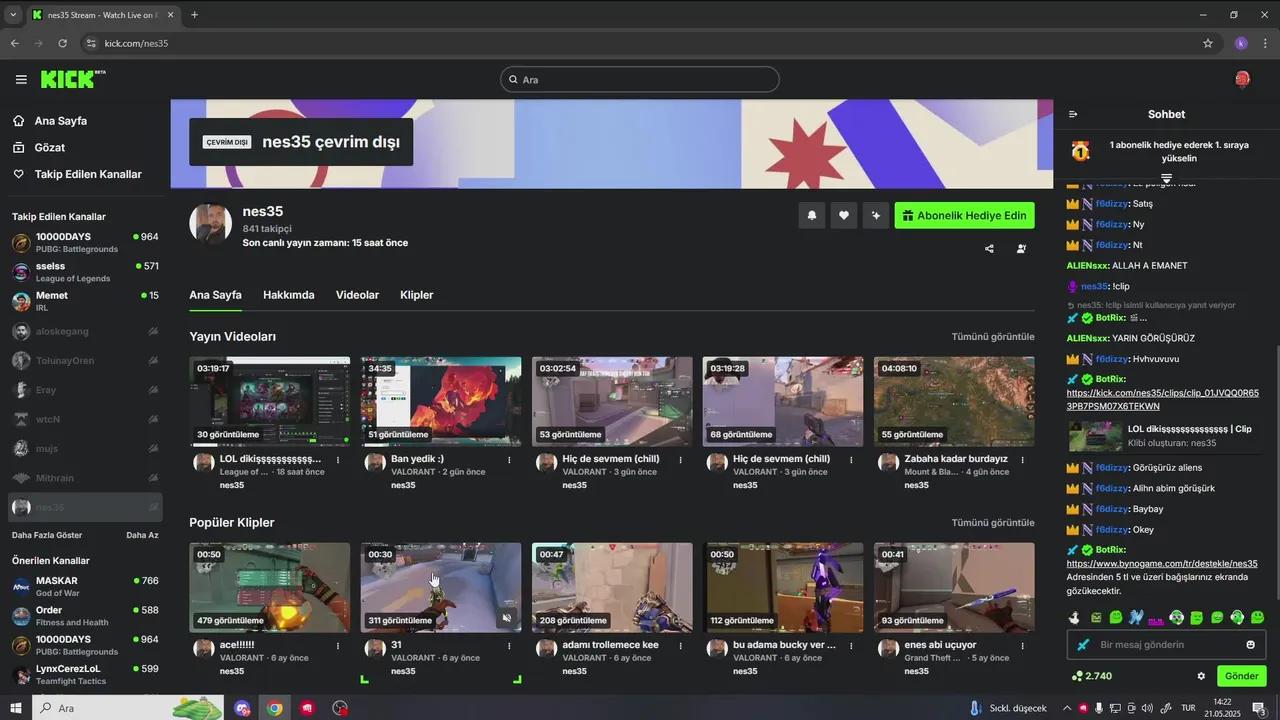Image resolution: width=1280 pixels, height=720 pixels.
Task: Share the nes35 channel
Action: 989,249
